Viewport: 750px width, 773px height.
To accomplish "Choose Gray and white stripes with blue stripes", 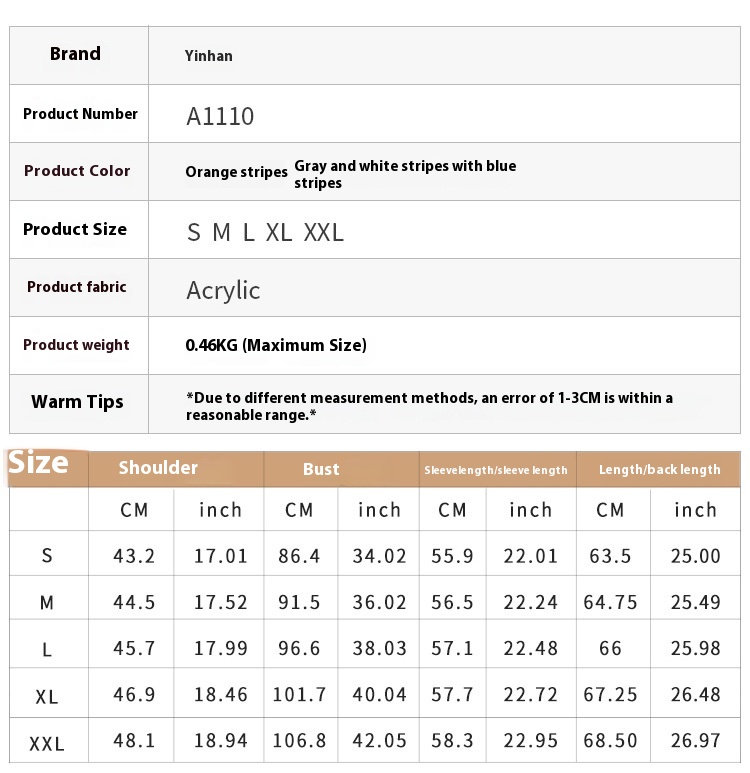I will 405,174.
